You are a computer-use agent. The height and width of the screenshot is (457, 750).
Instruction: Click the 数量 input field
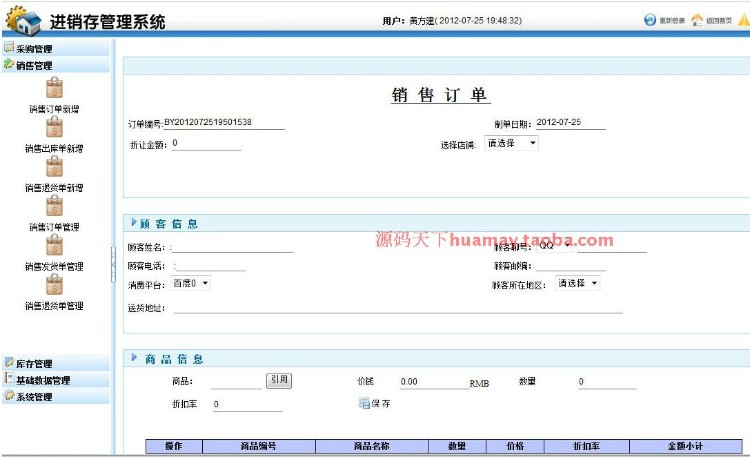[607, 382]
